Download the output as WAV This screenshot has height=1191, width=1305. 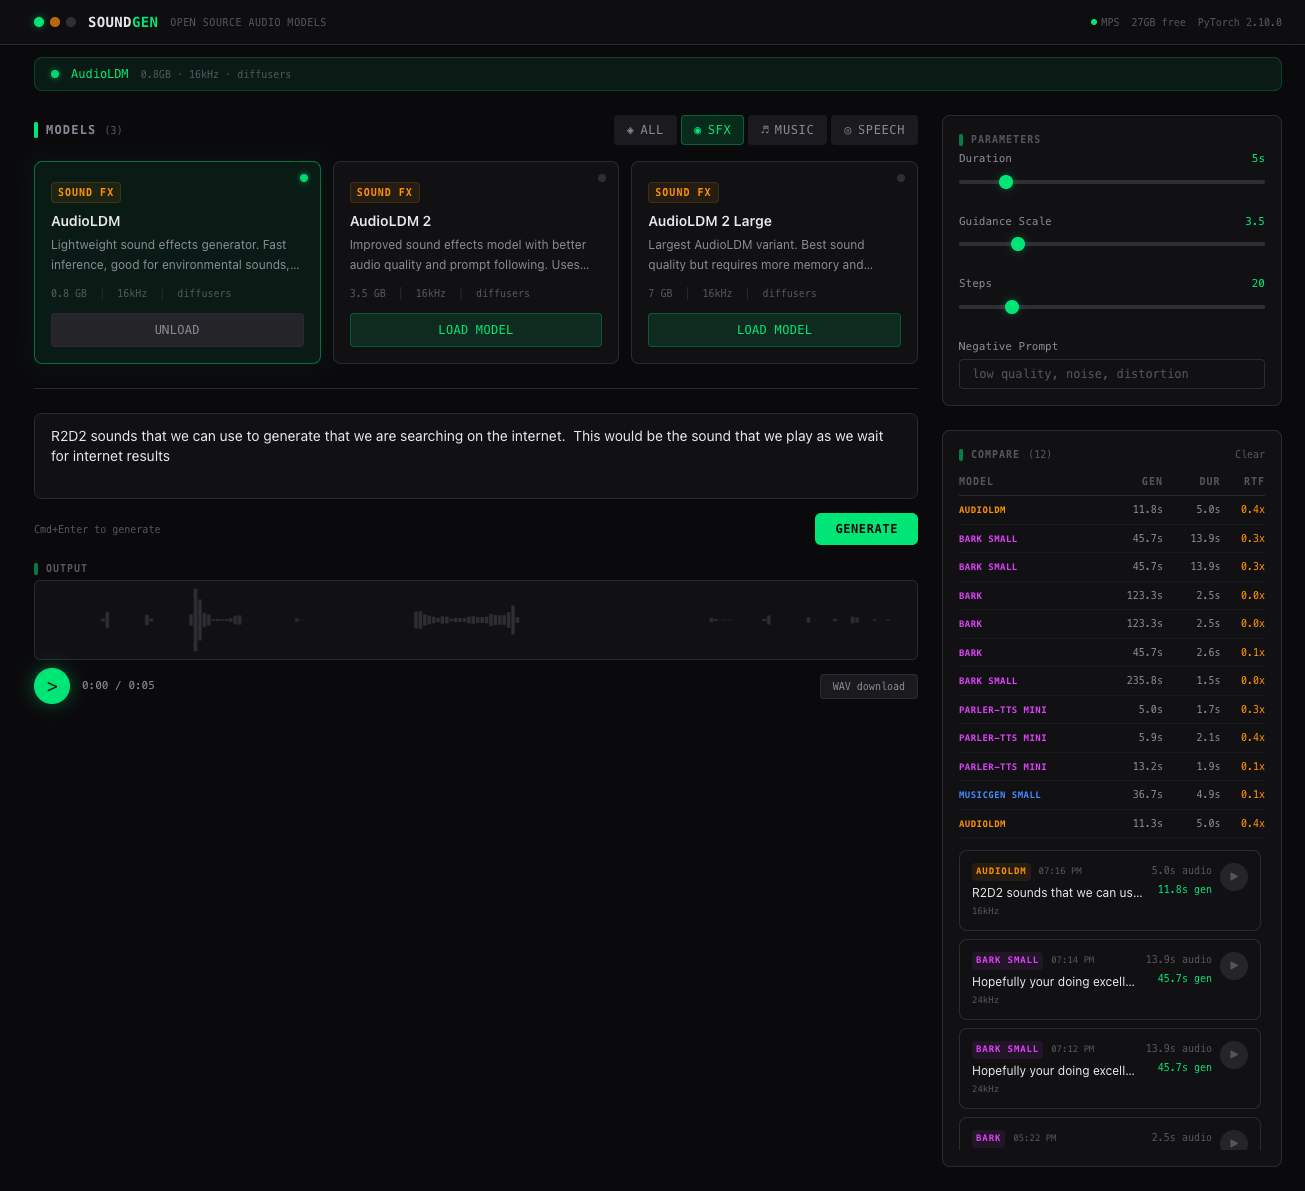(x=868, y=686)
